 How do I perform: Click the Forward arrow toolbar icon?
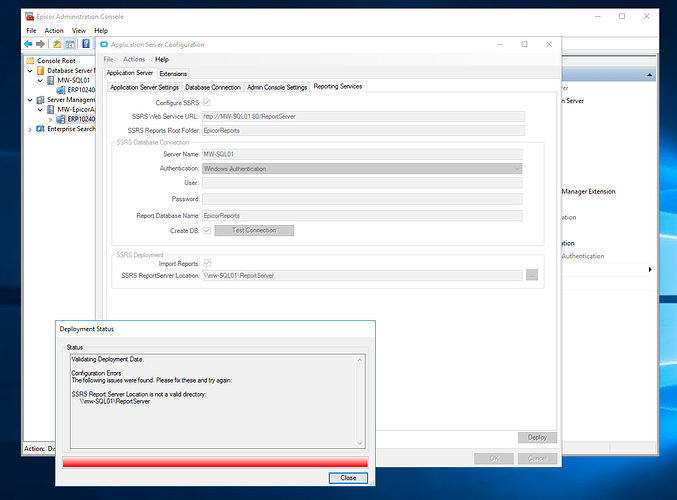(x=41, y=44)
